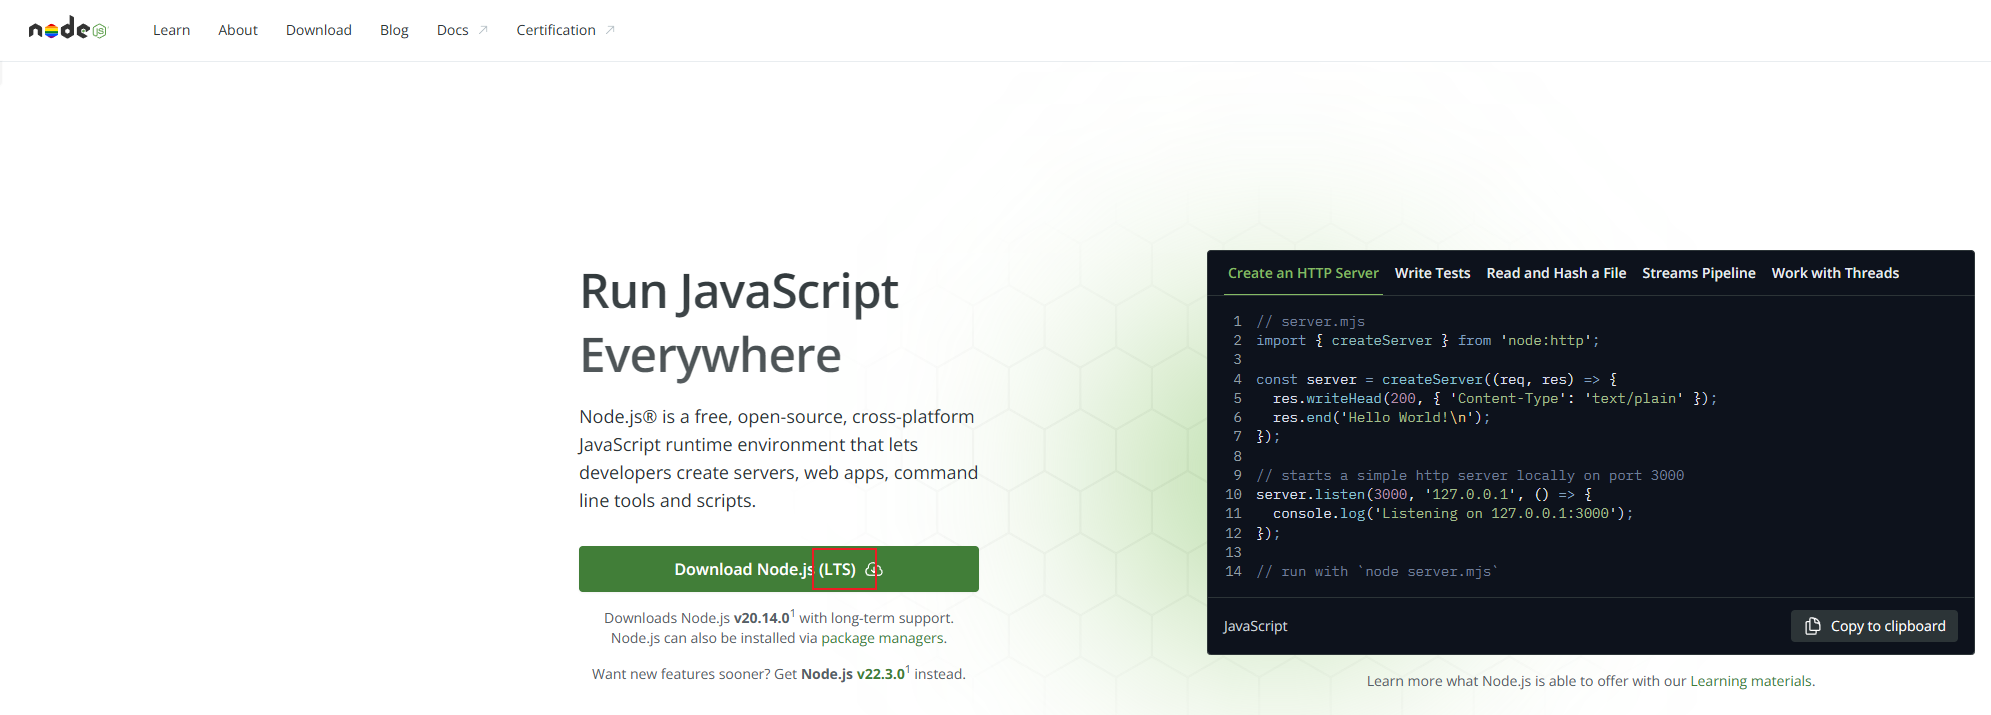The height and width of the screenshot is (715, 1991).
Task: Open the Learning materials link
Action: click(x=1750, y=681)
